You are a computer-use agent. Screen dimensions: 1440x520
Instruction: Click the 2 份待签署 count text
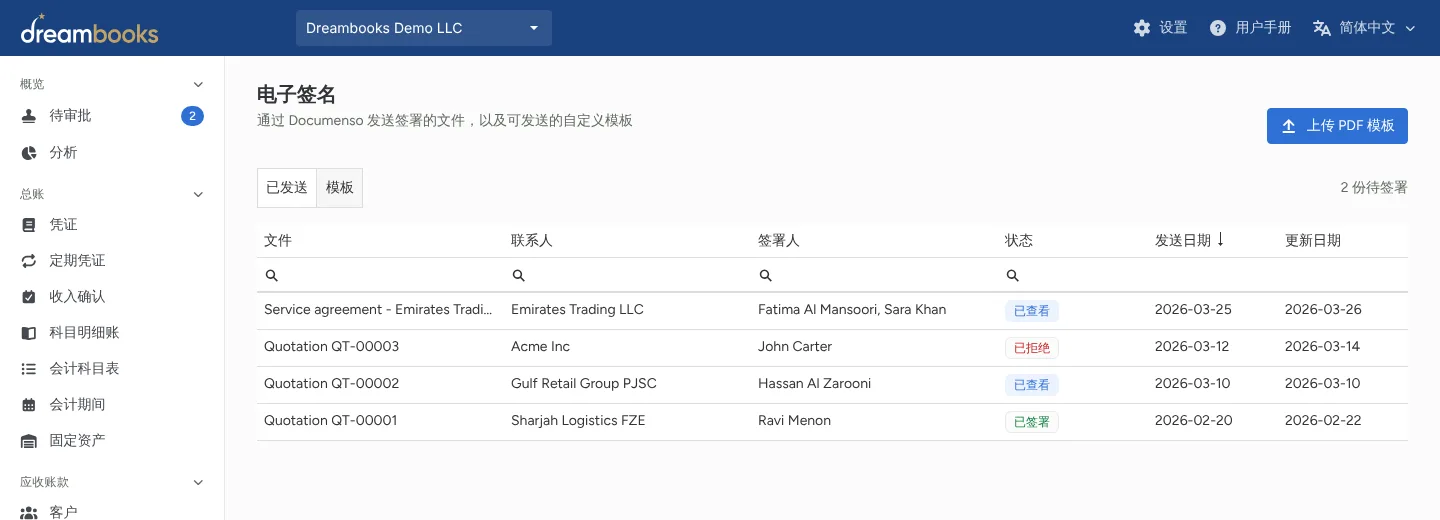tap(1374, 188)
